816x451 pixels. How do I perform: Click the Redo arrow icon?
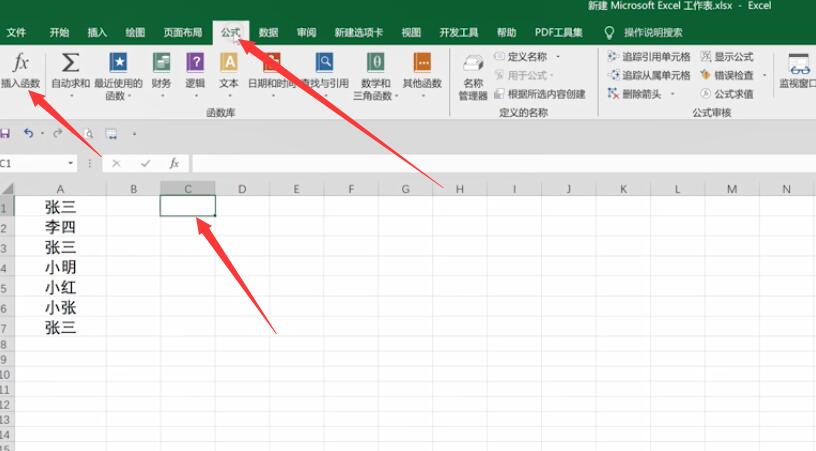pyautogui.click(x=58, y=134)
